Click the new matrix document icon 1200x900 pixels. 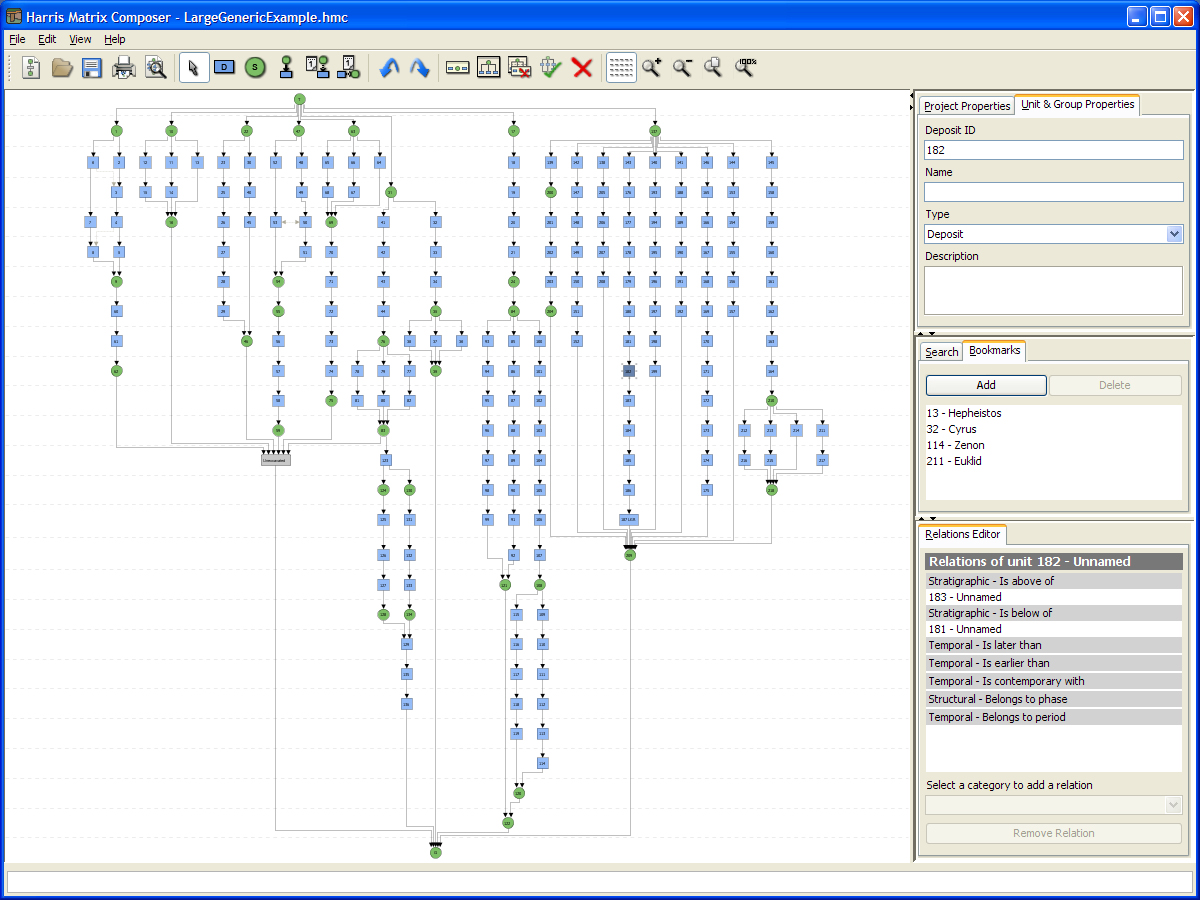[x=31, y=68]
